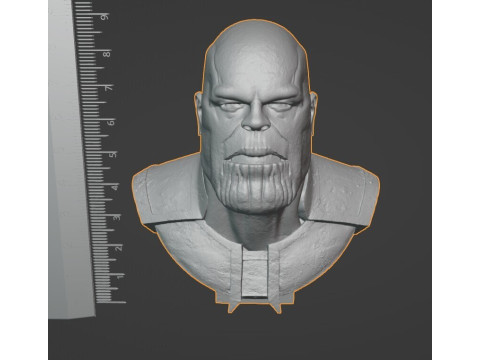The width and height of the screenshot is (480, 360).
Task: Select the Thanos bust model
Action: click(256, 167)
